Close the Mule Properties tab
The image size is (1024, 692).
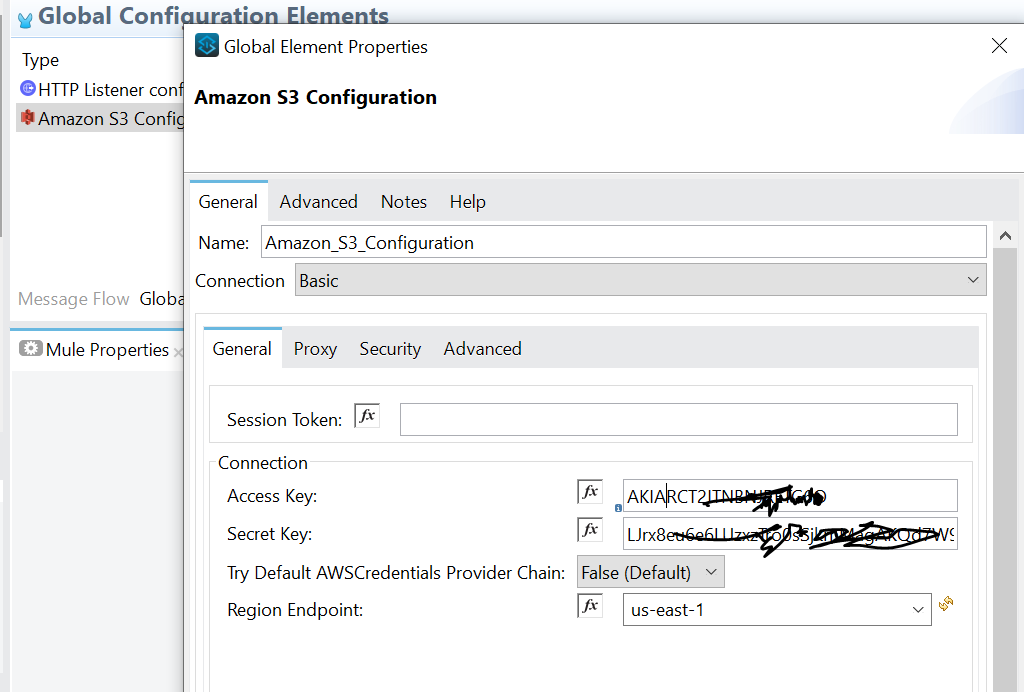click(x=180, y=351)
